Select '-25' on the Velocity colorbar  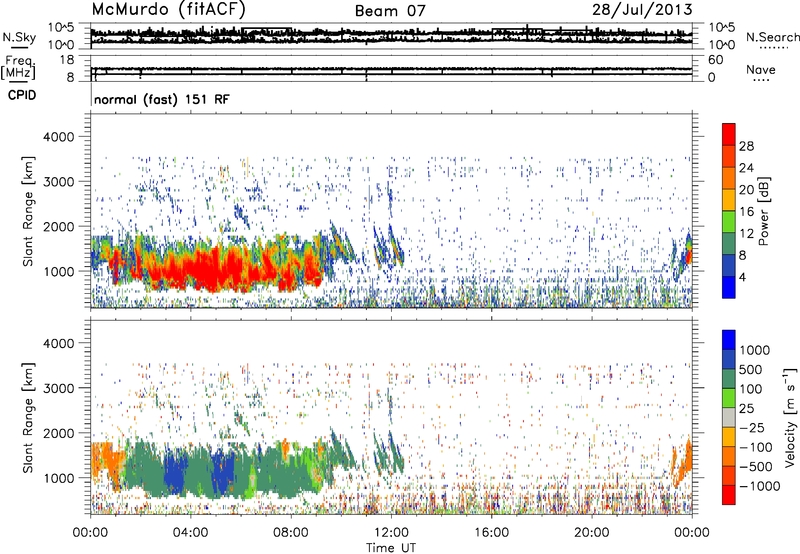[752, 427]
